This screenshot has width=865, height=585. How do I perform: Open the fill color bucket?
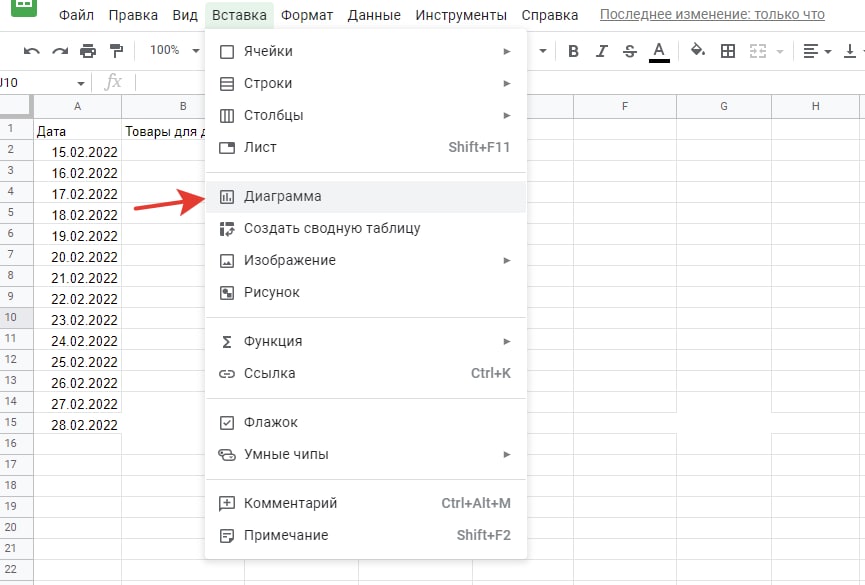(x=698, y=51)
